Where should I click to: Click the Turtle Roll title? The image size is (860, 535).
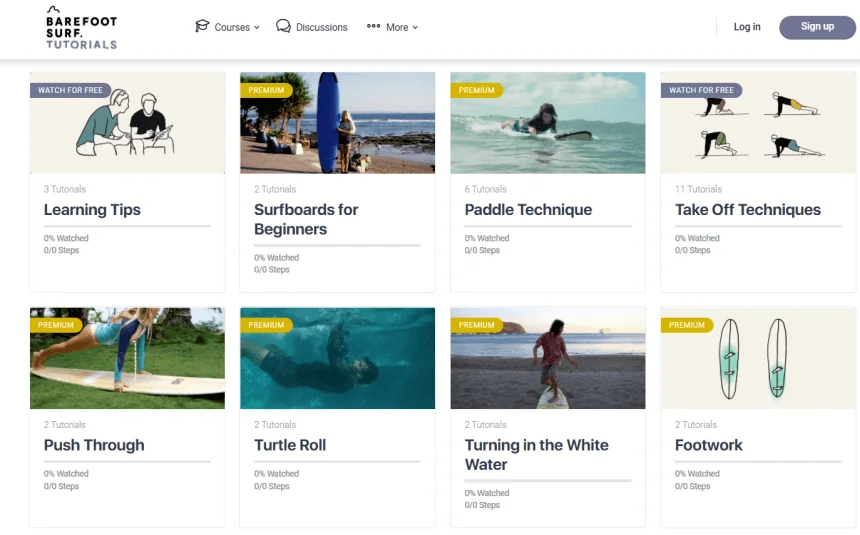click(290, 445)
